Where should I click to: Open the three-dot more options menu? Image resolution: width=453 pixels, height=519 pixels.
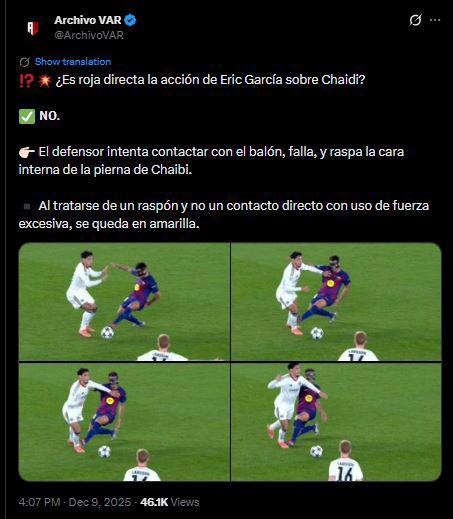coord(435,20)
